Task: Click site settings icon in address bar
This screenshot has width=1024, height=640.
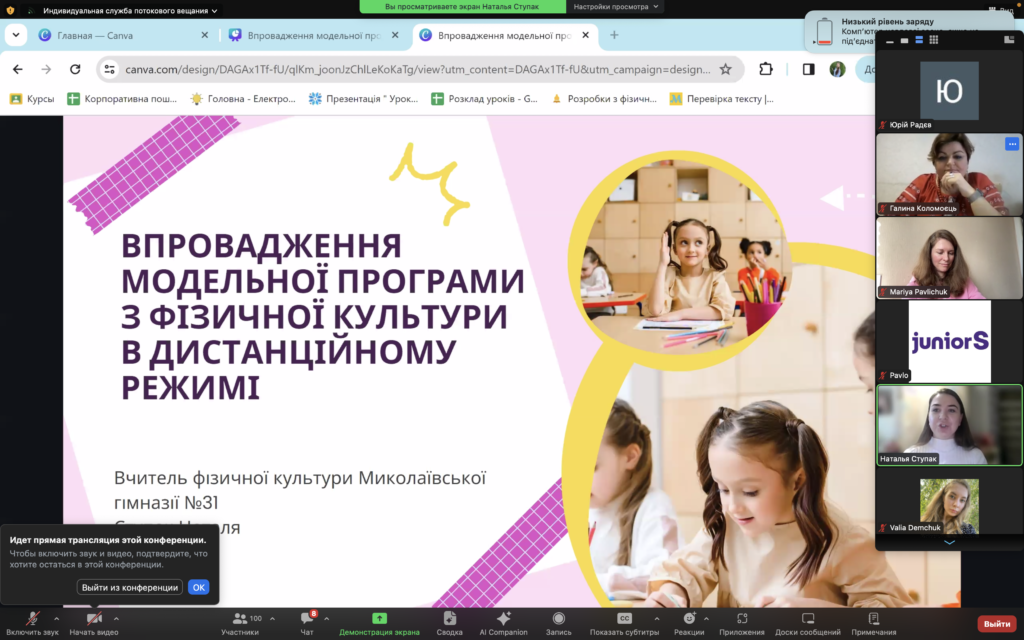Action: pos(110,69)
